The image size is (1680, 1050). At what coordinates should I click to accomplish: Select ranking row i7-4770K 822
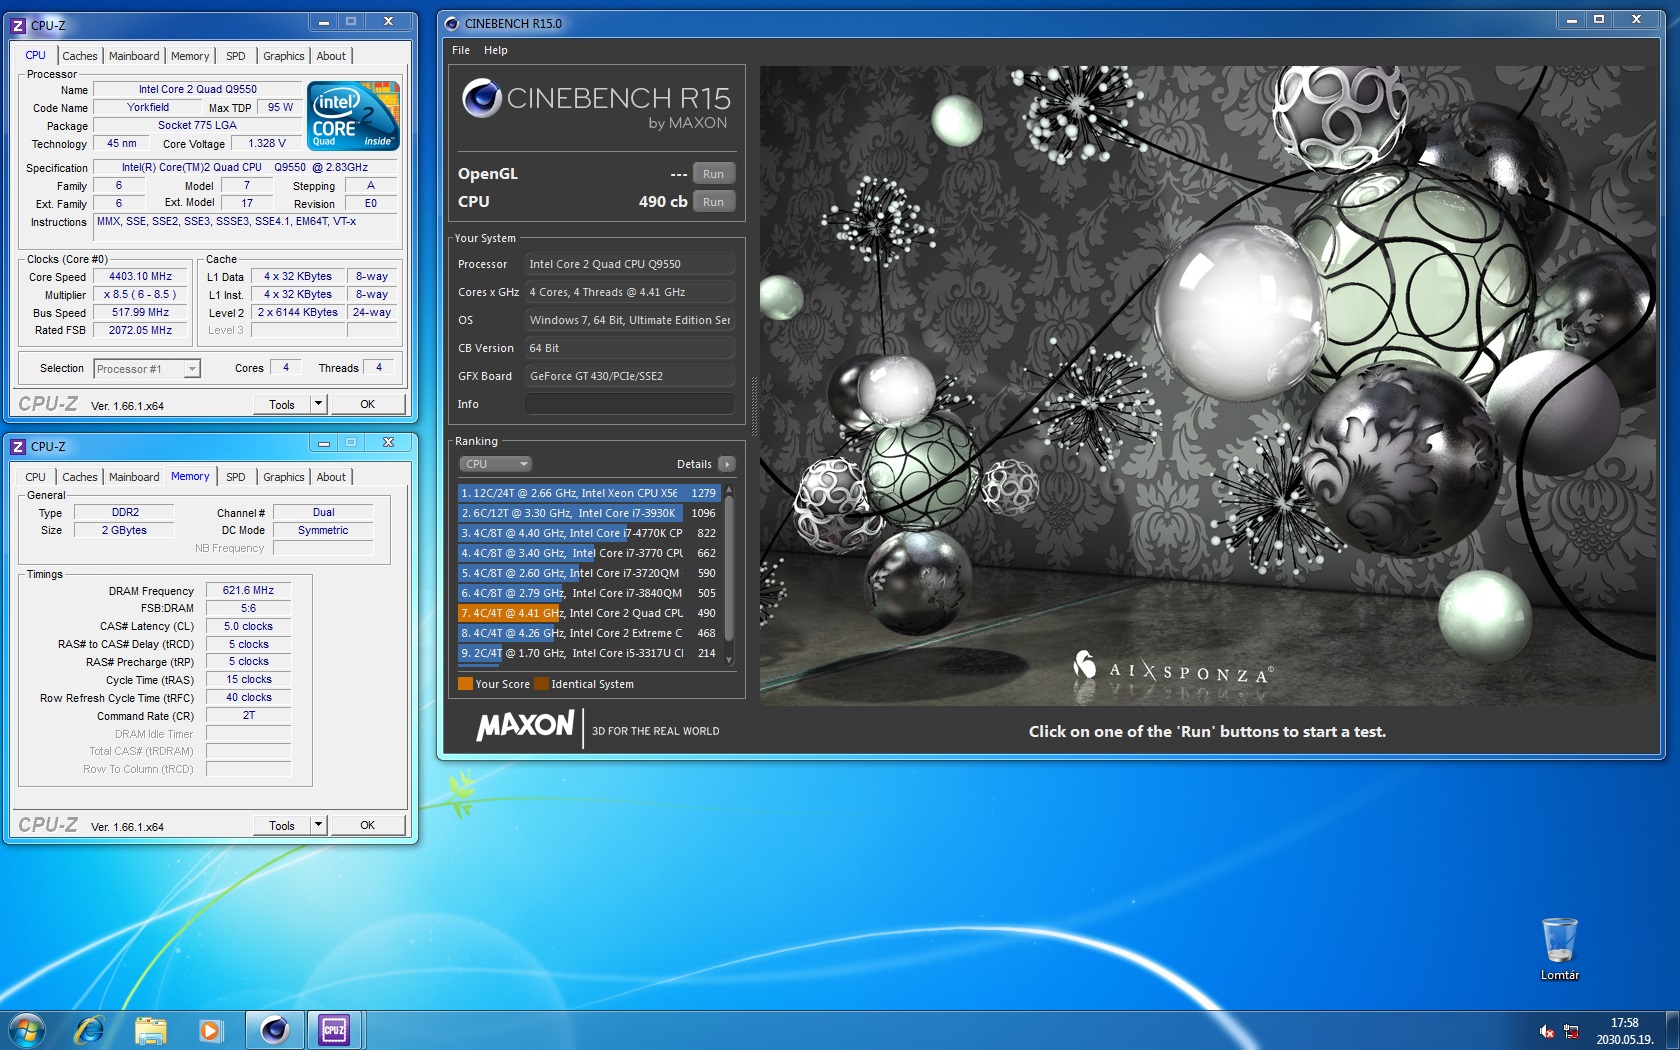click(x=589, y=533)
